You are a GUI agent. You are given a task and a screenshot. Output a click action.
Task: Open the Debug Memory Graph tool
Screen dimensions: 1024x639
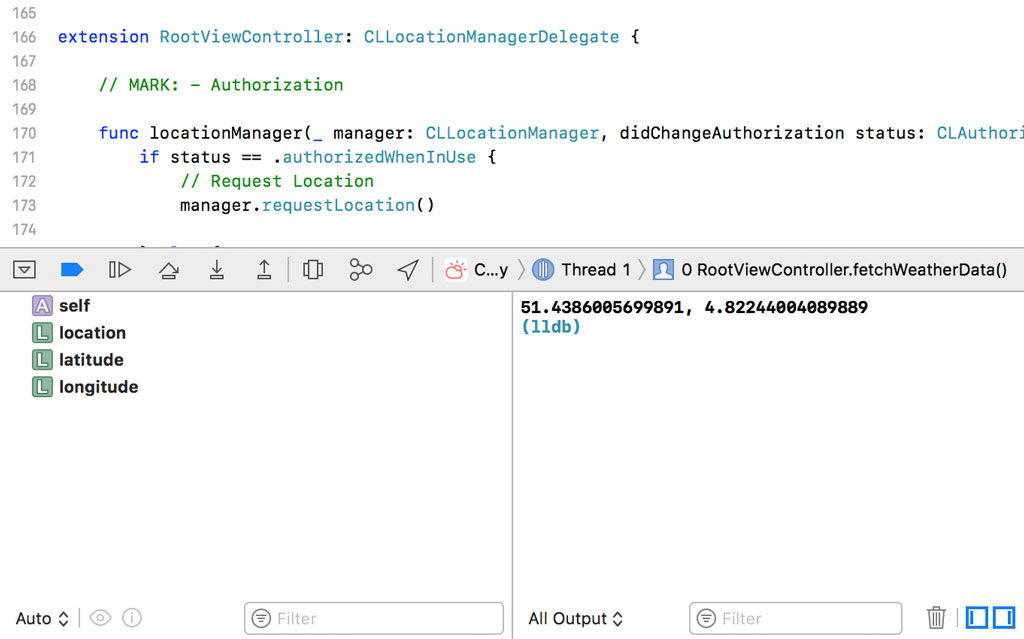click(361, 269)
